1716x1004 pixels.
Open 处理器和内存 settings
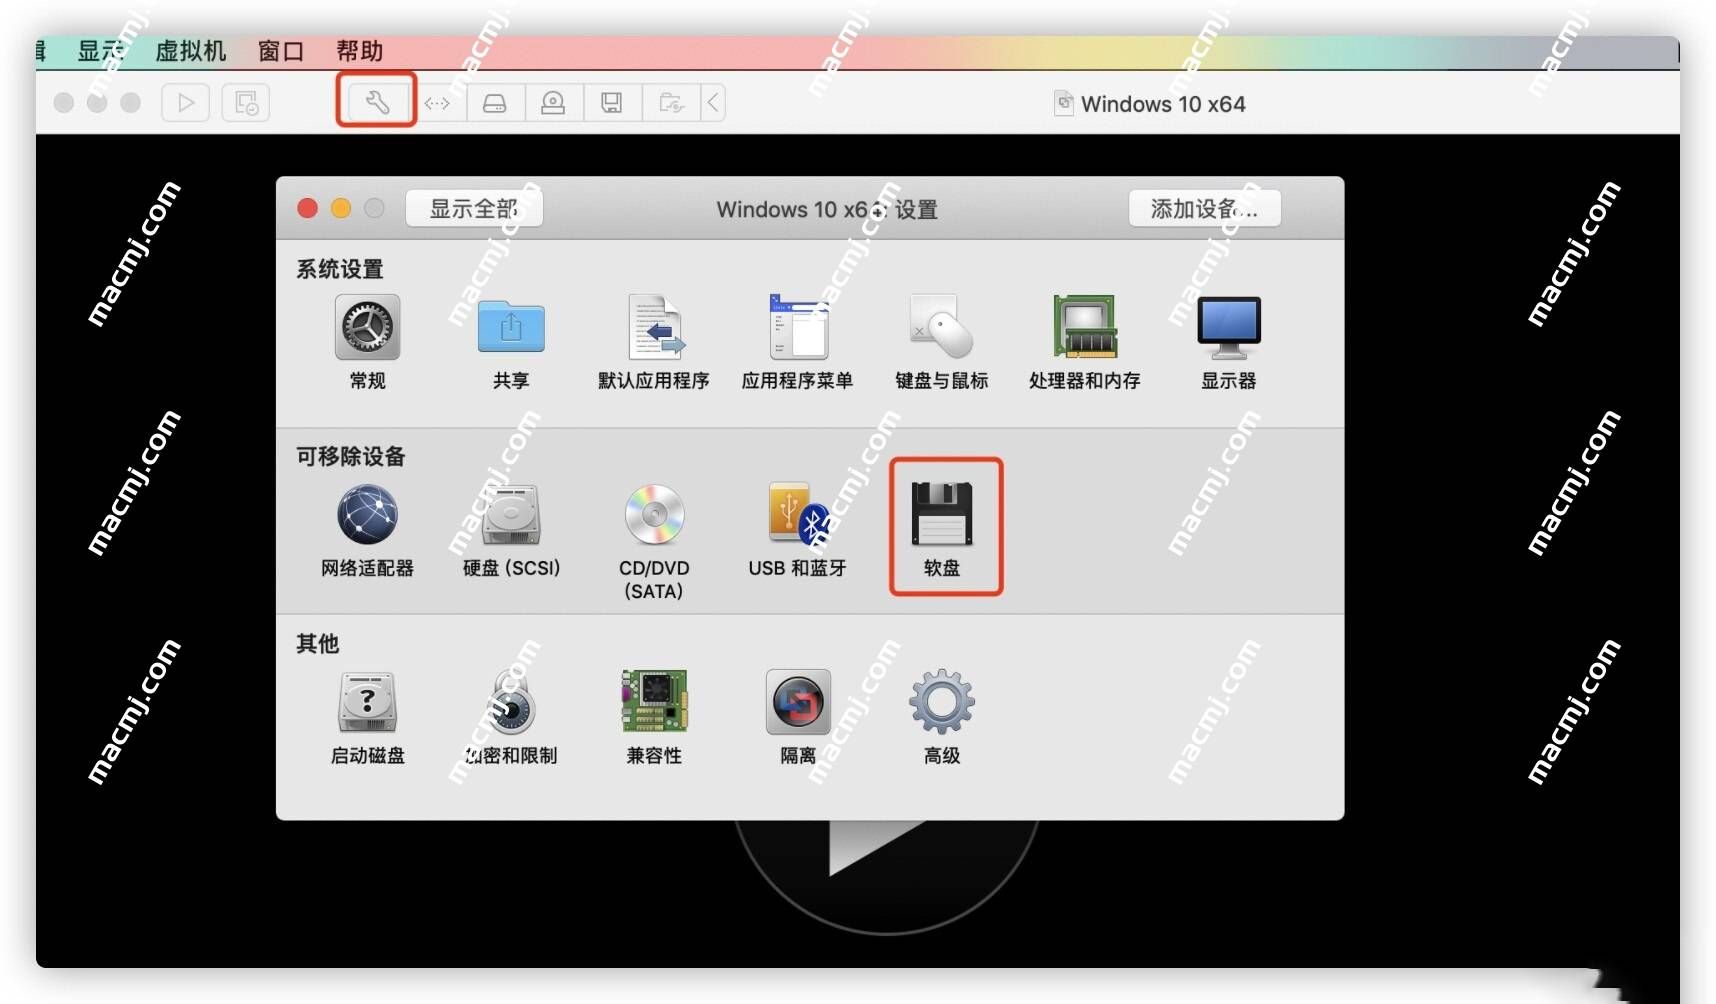(x=1085, y=341)
